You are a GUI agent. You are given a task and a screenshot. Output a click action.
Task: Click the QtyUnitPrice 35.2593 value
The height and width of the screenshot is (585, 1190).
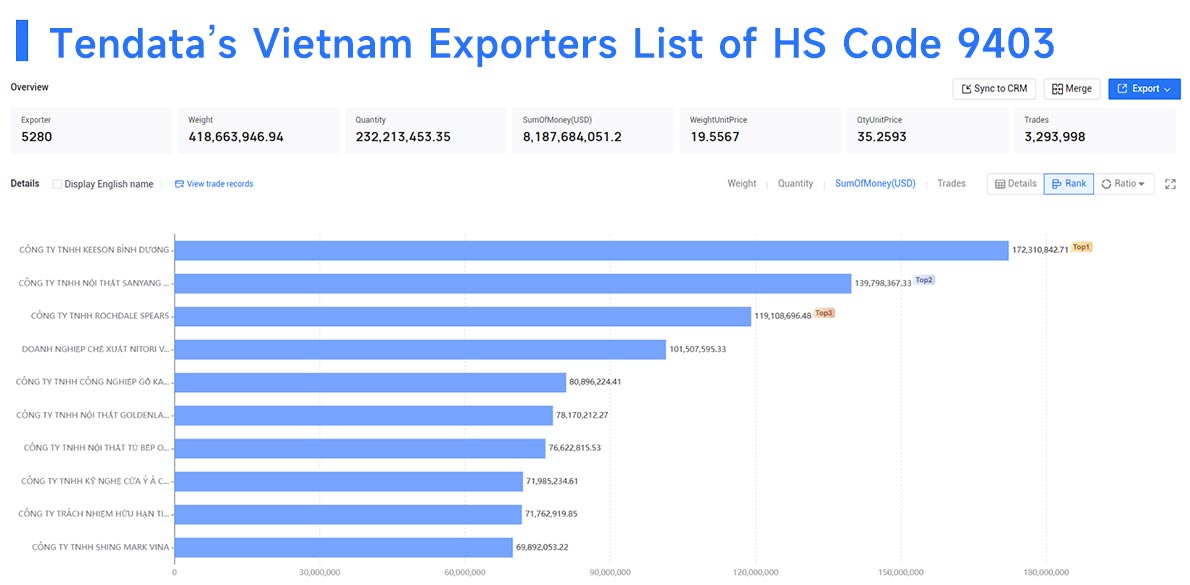[881, 137]
